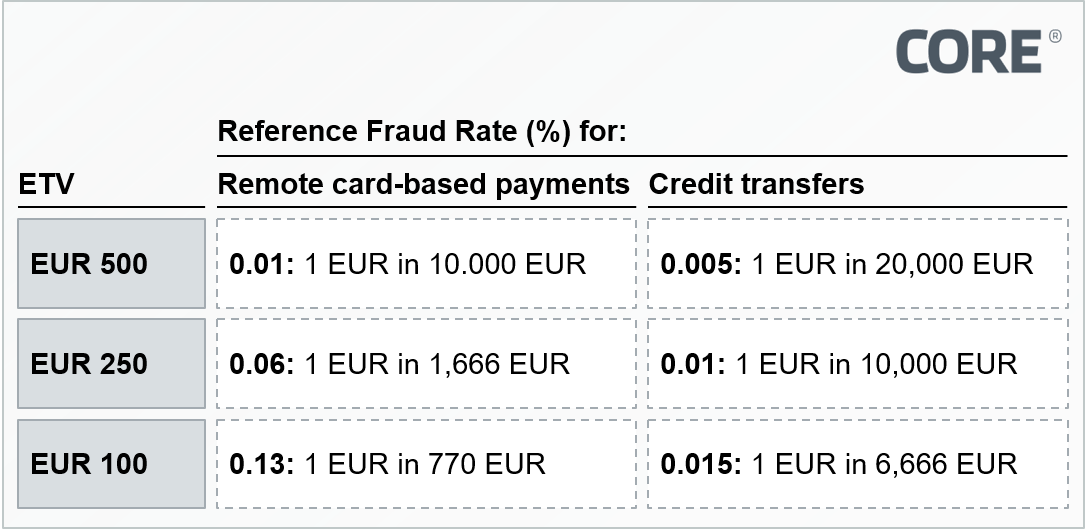Choose the EUR 100 row label
Screen dimensions: 1085x529
pos(89,464)
